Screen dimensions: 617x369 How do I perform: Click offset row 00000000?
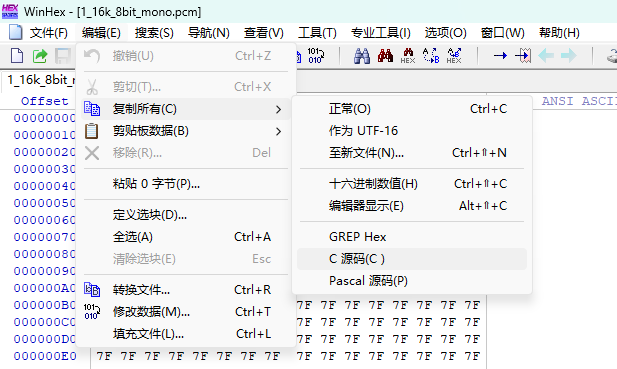(x=44, y=118)
